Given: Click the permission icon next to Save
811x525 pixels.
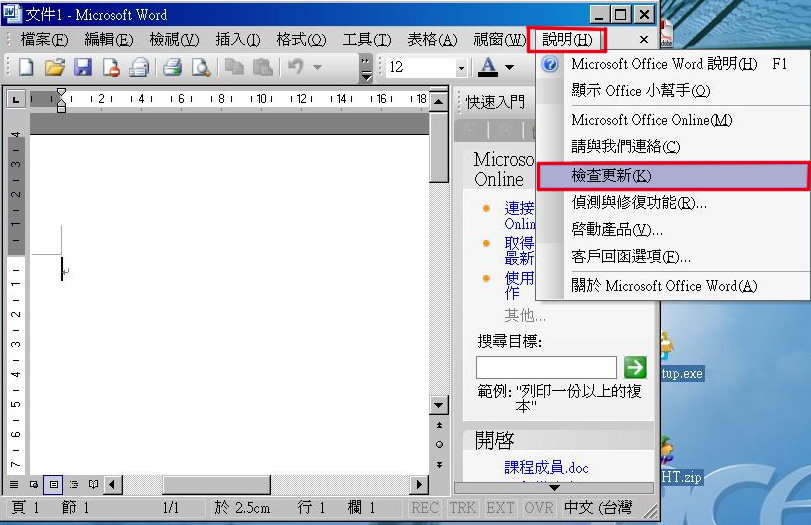Looking at the screenshot, I should point(111,67).
